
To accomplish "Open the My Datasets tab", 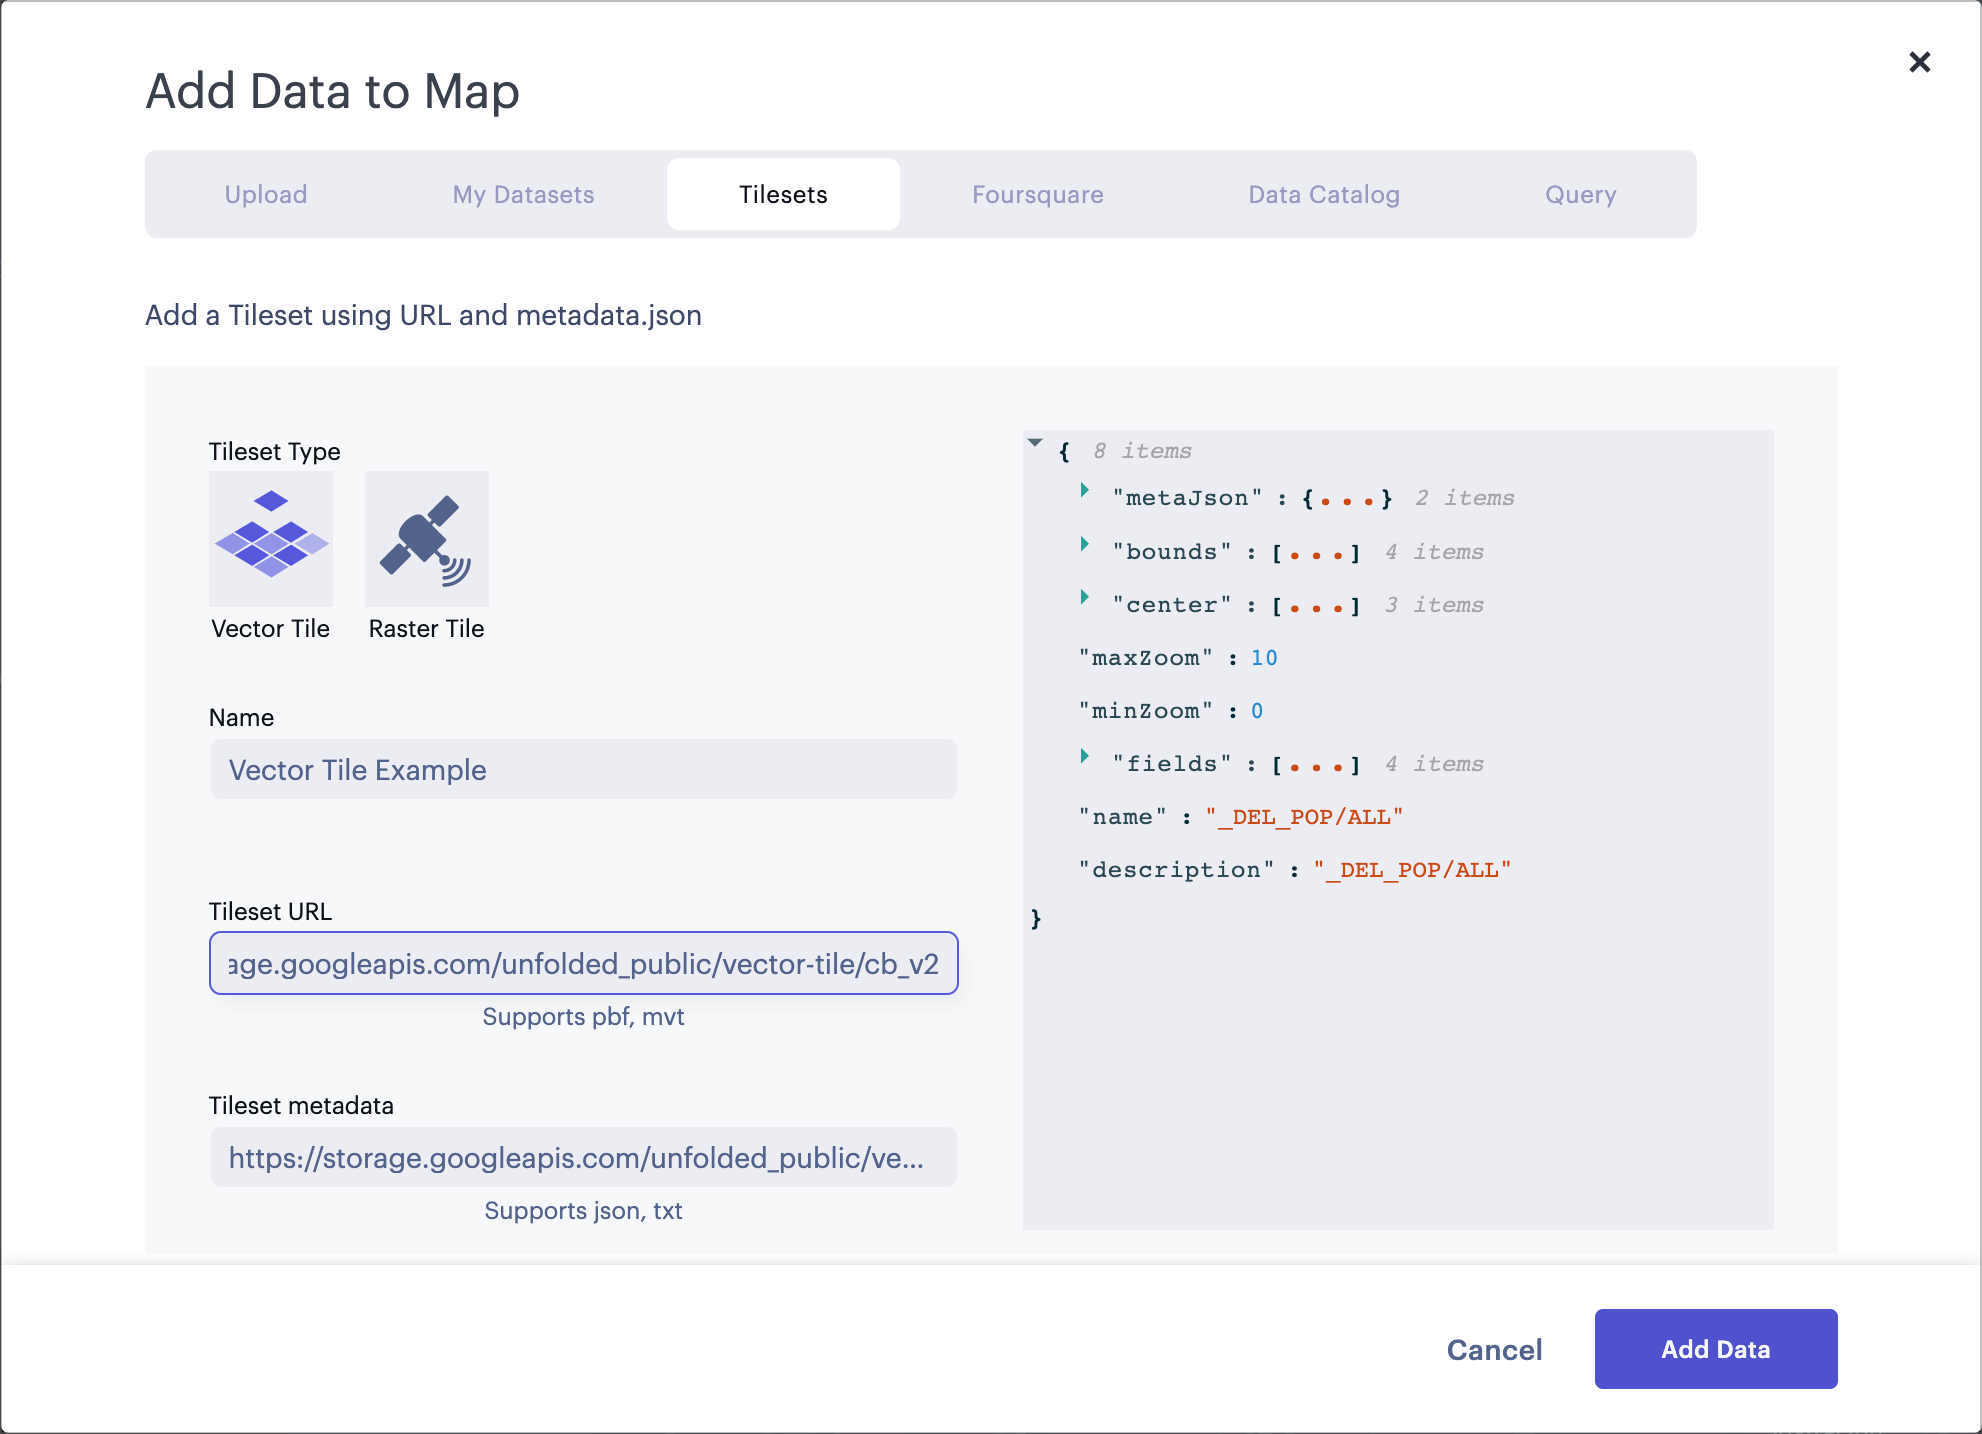I will click(x=523, y=194).
